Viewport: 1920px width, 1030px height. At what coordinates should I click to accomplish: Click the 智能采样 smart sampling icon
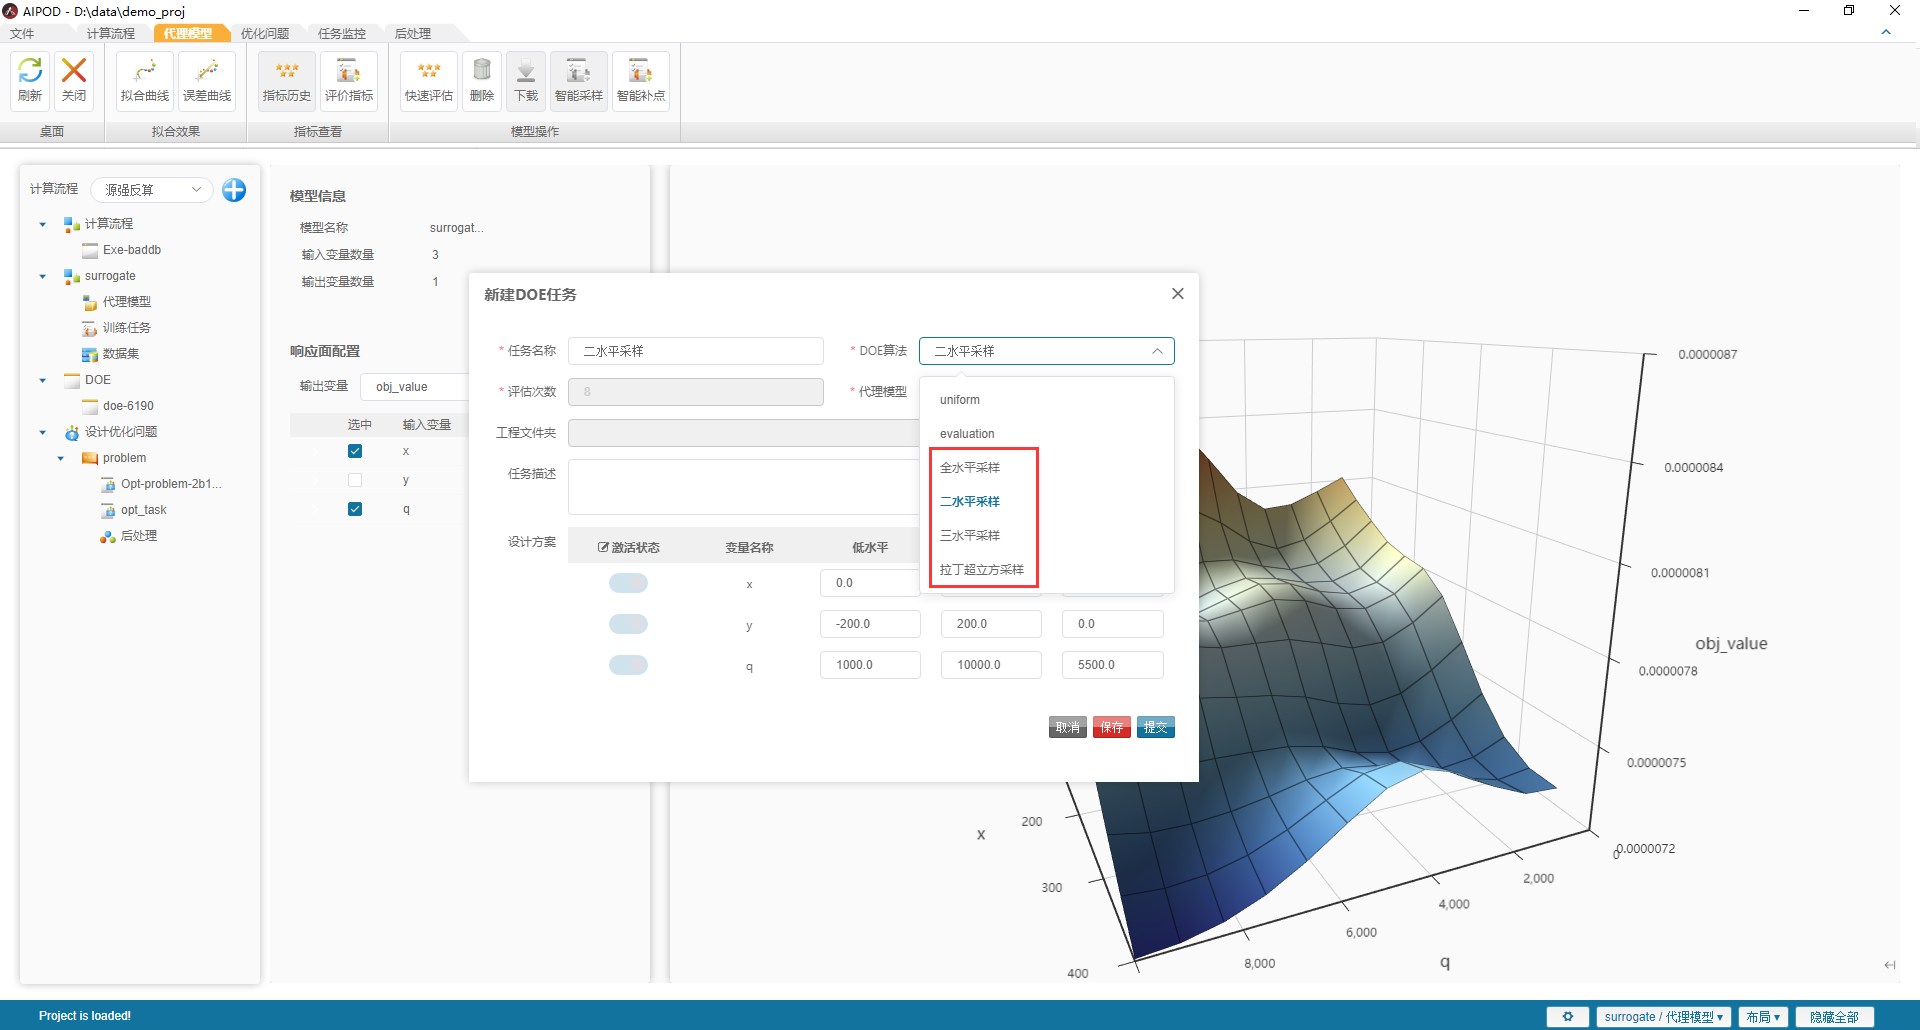pos(579,80)
